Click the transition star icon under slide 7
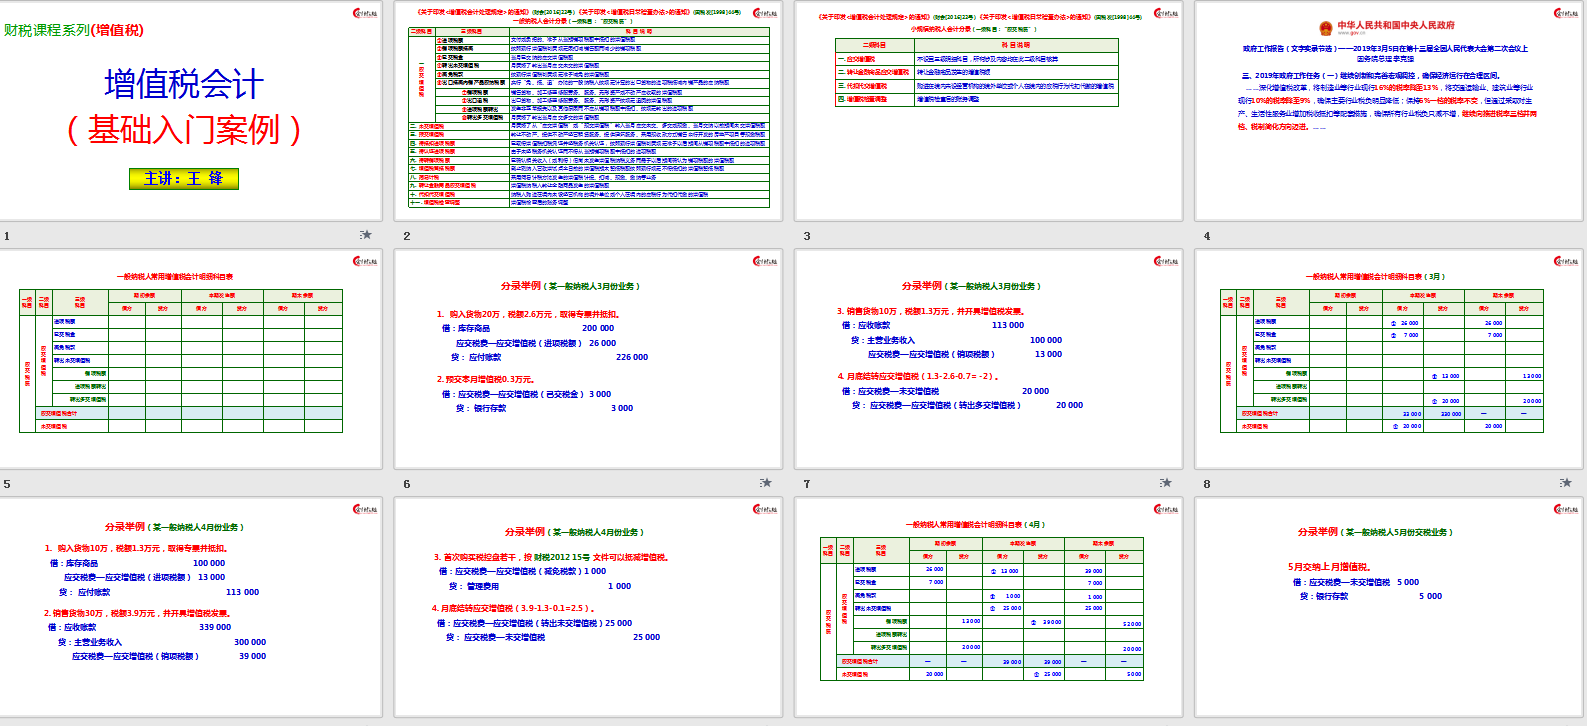Screen dimensions: 1587x726 (x=1166, y=483)
